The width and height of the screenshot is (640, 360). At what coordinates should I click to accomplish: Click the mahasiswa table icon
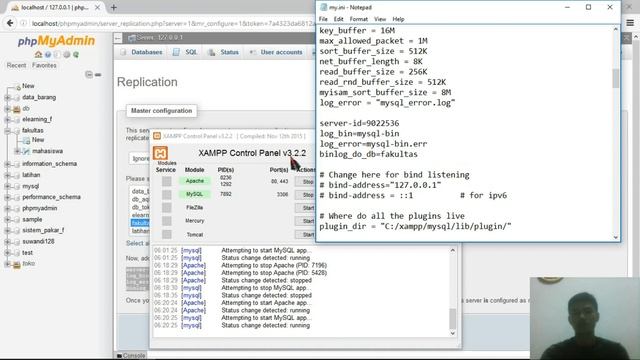[27, 151]
